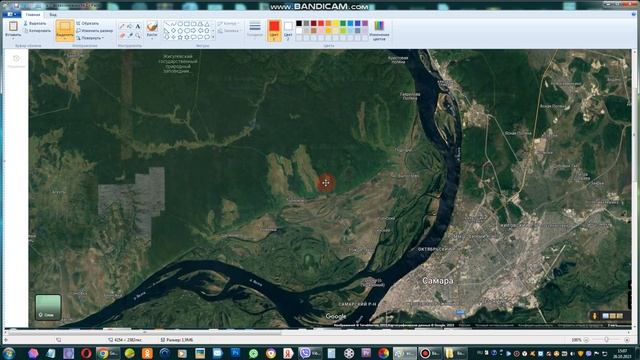
Task: Click the image dimensions 4254 × 2382 status entry
Action: [x=125, y=340]
